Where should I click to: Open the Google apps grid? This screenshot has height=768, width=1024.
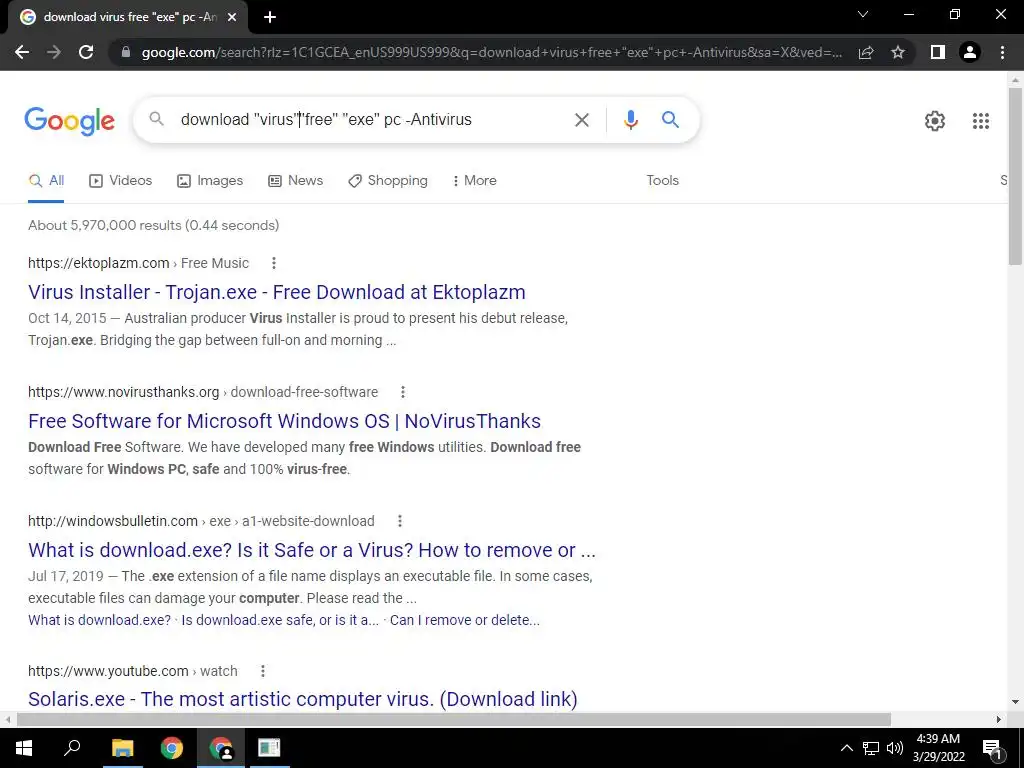(980, 121)
